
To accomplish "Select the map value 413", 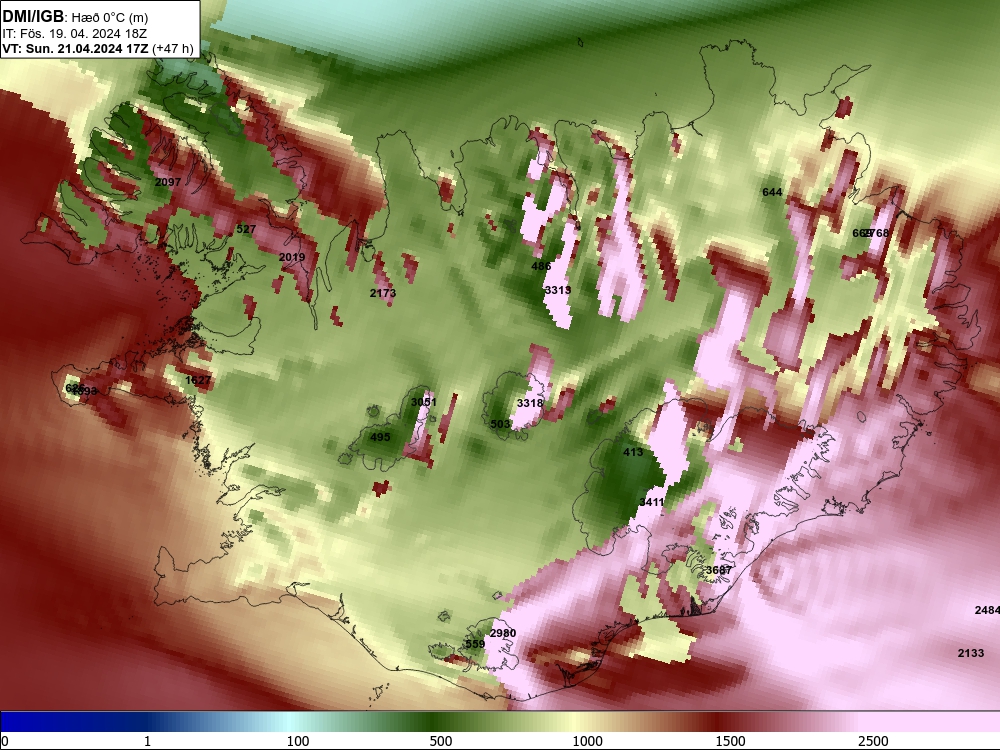I will point(633,452).
